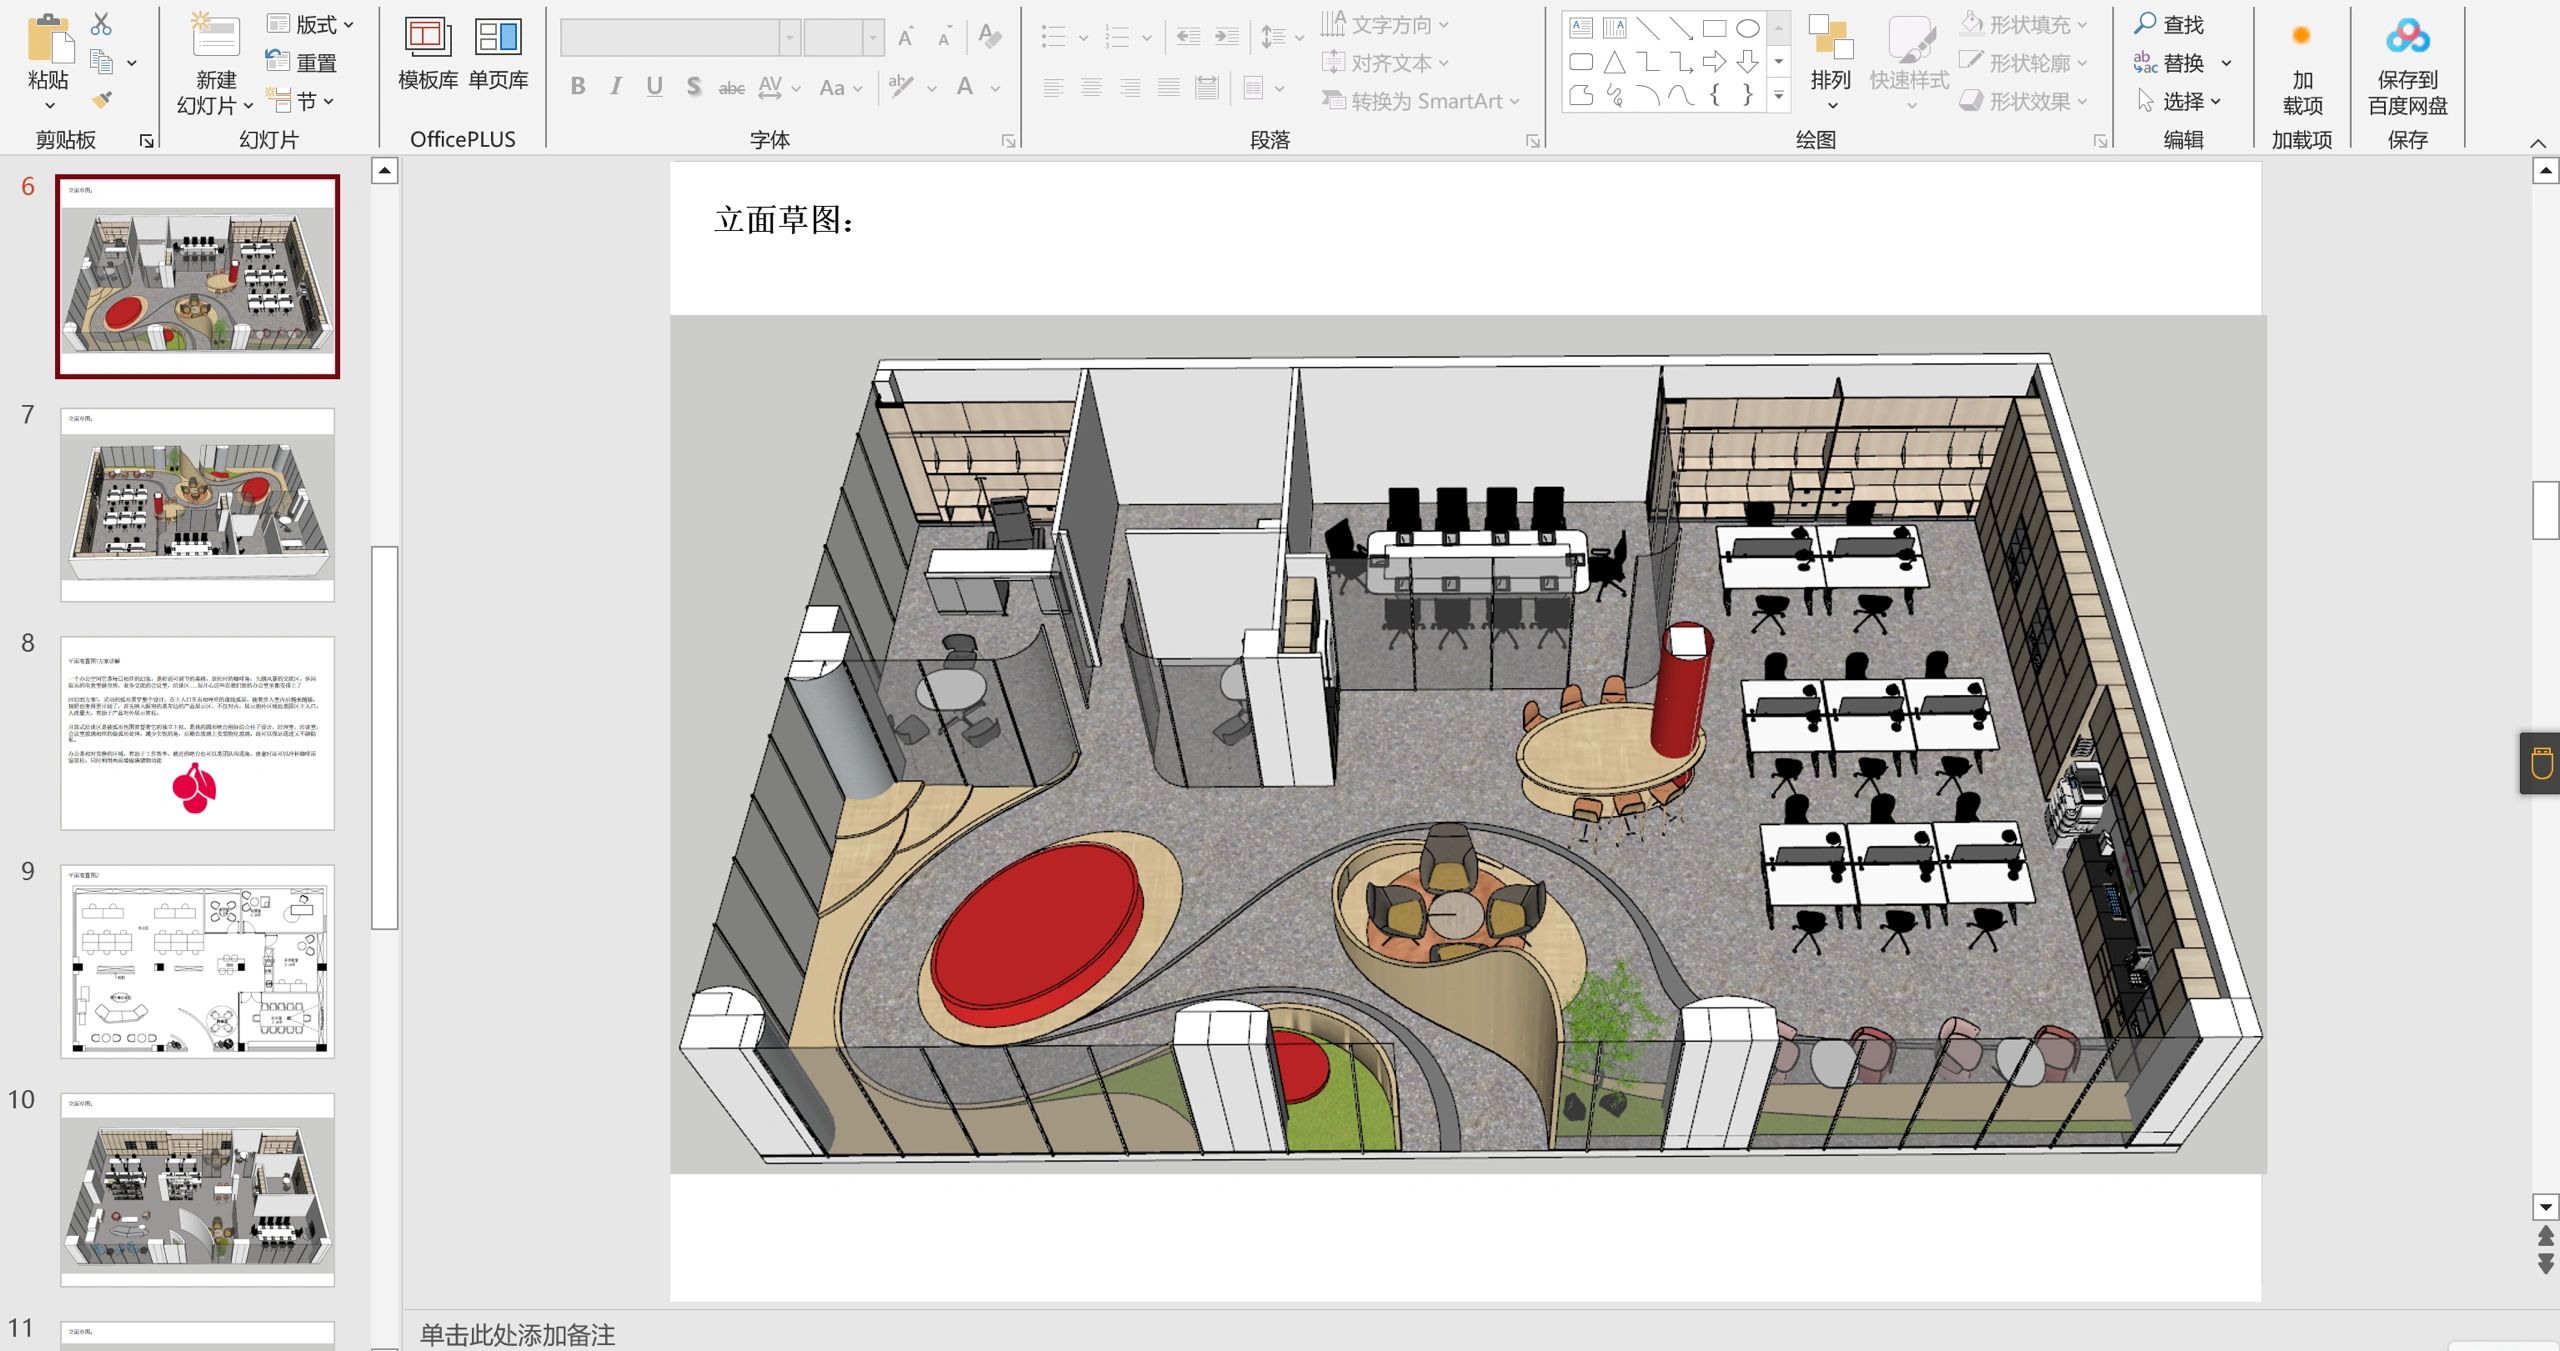This screenshot has width=2560, height=1351.
Task: Toggle bold formatting
Action: point(578,87)
